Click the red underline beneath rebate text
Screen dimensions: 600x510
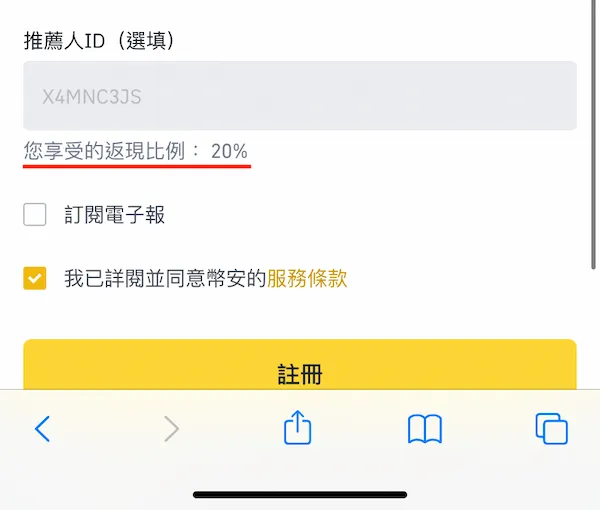pyautogui.click(x=137, y=166)
